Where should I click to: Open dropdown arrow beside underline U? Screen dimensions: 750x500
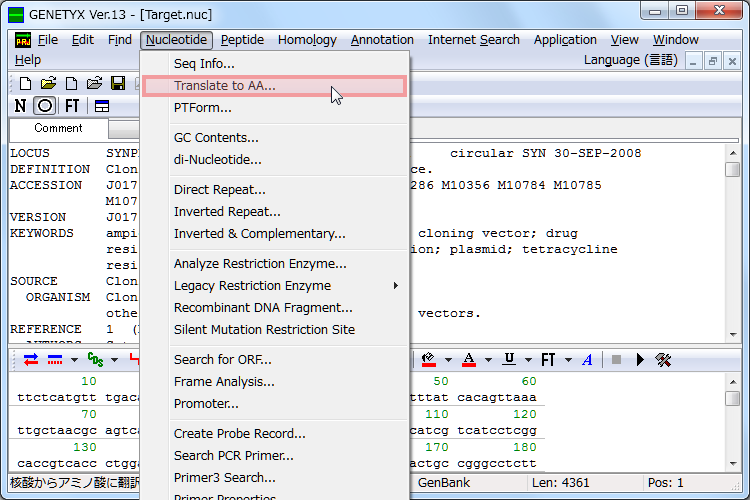[x=529, y=360]
